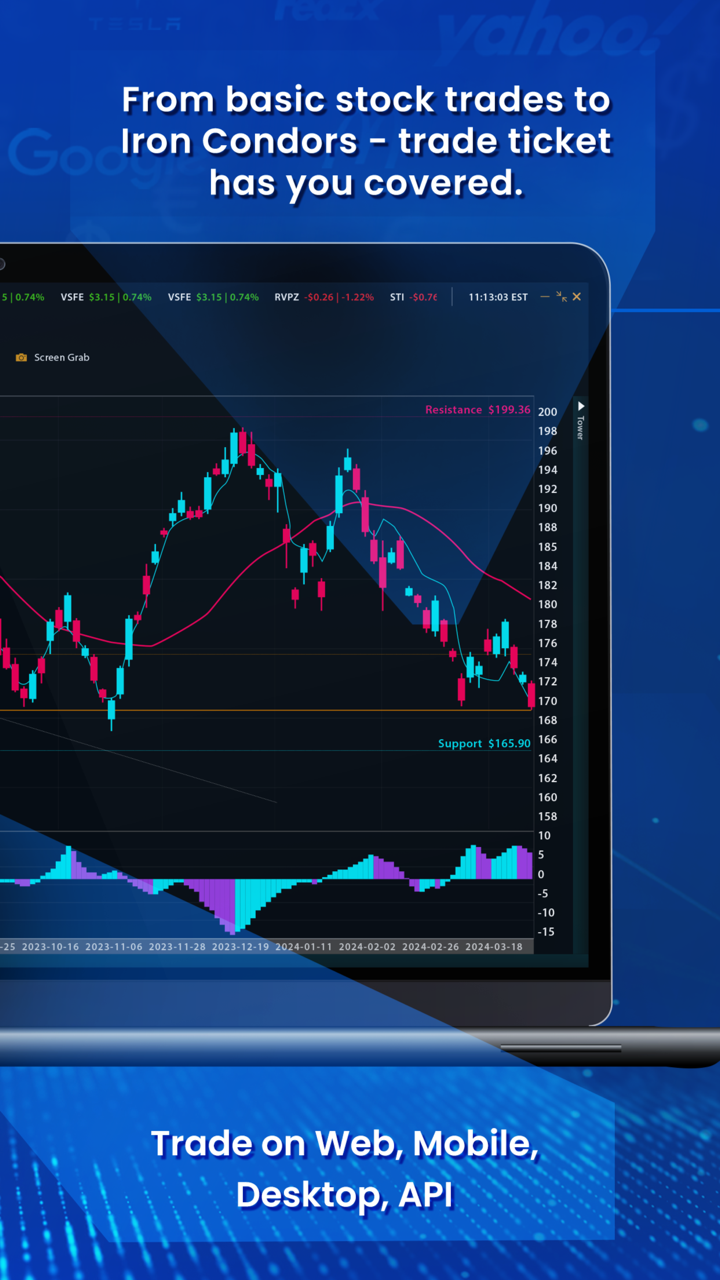The width and height of the screenshot is (720, 1280).
Task: Click the -15 mark on histogram axis
Action: pos(546,932)
